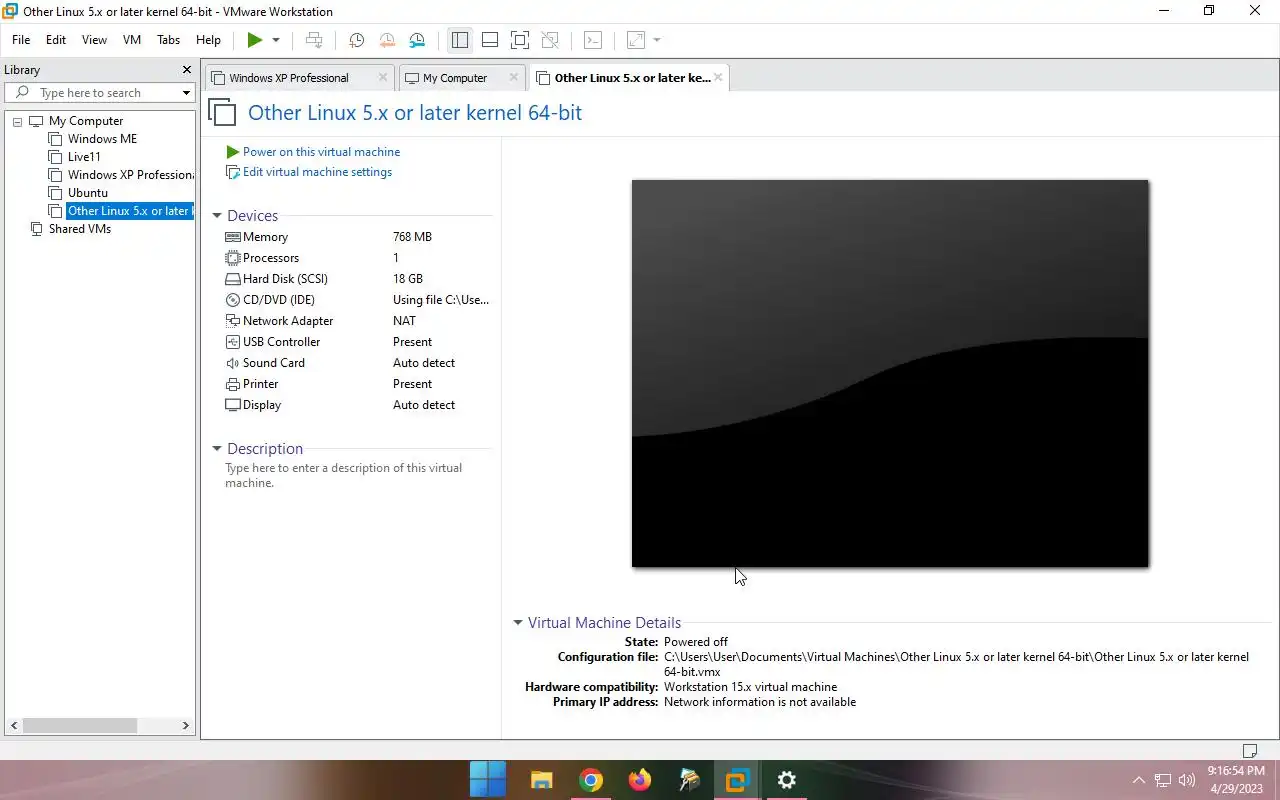Image resolution: width=1280 pixels, height=800 pixels.
Task: Select the Hard Disk (SCSI) device
Action: tap(358, 279)
